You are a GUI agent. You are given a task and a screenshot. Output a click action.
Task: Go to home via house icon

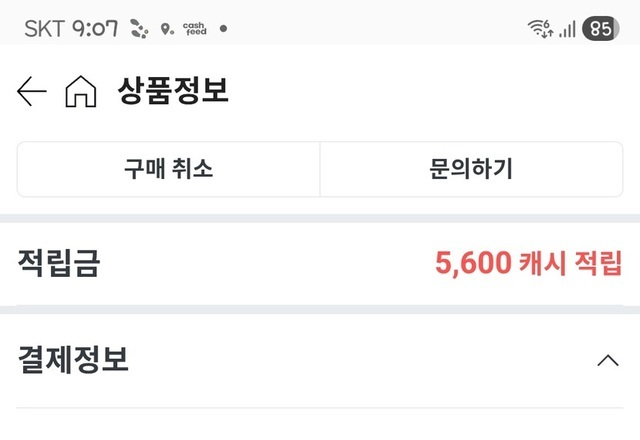pos(80,92)
